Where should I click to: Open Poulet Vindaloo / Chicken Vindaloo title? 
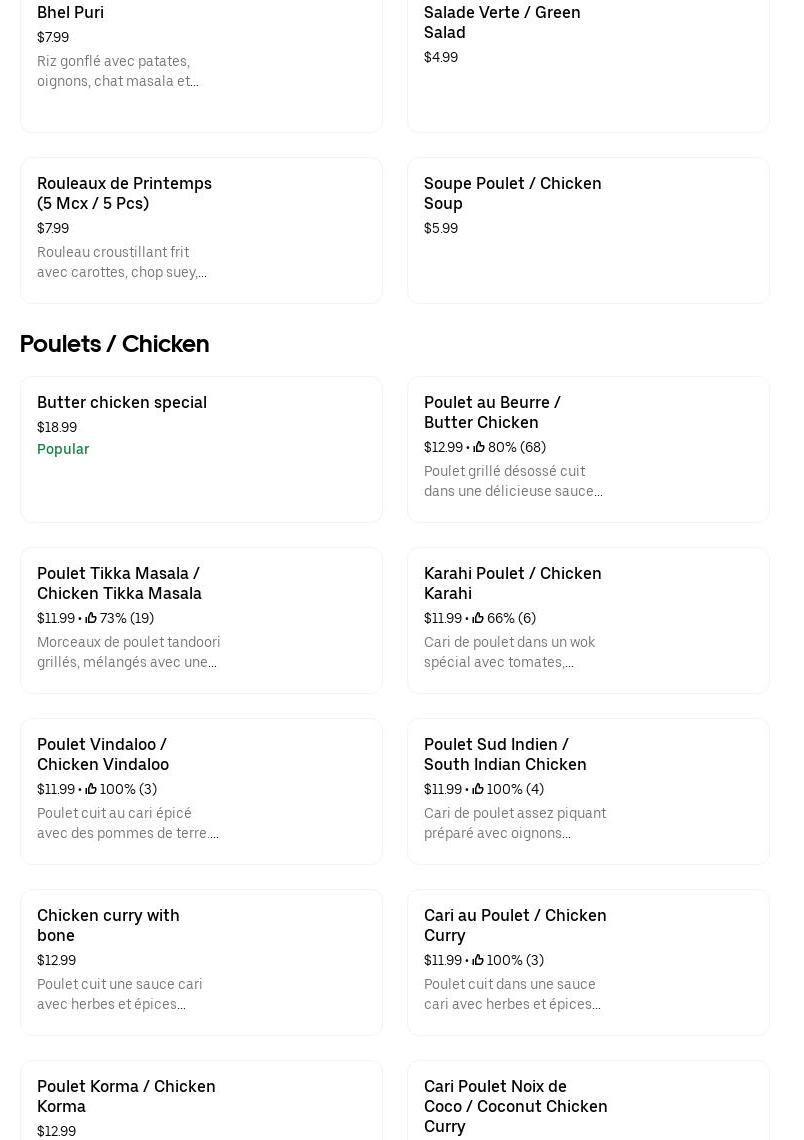102,754
